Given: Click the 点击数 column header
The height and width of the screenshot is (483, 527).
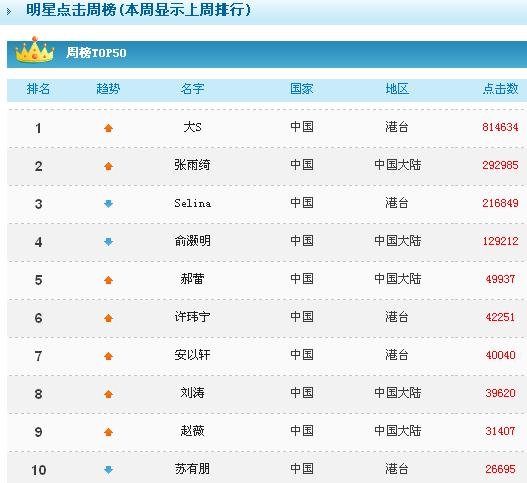Looking at the screenshot, I should pyautogui.click(x=500, y=89).
